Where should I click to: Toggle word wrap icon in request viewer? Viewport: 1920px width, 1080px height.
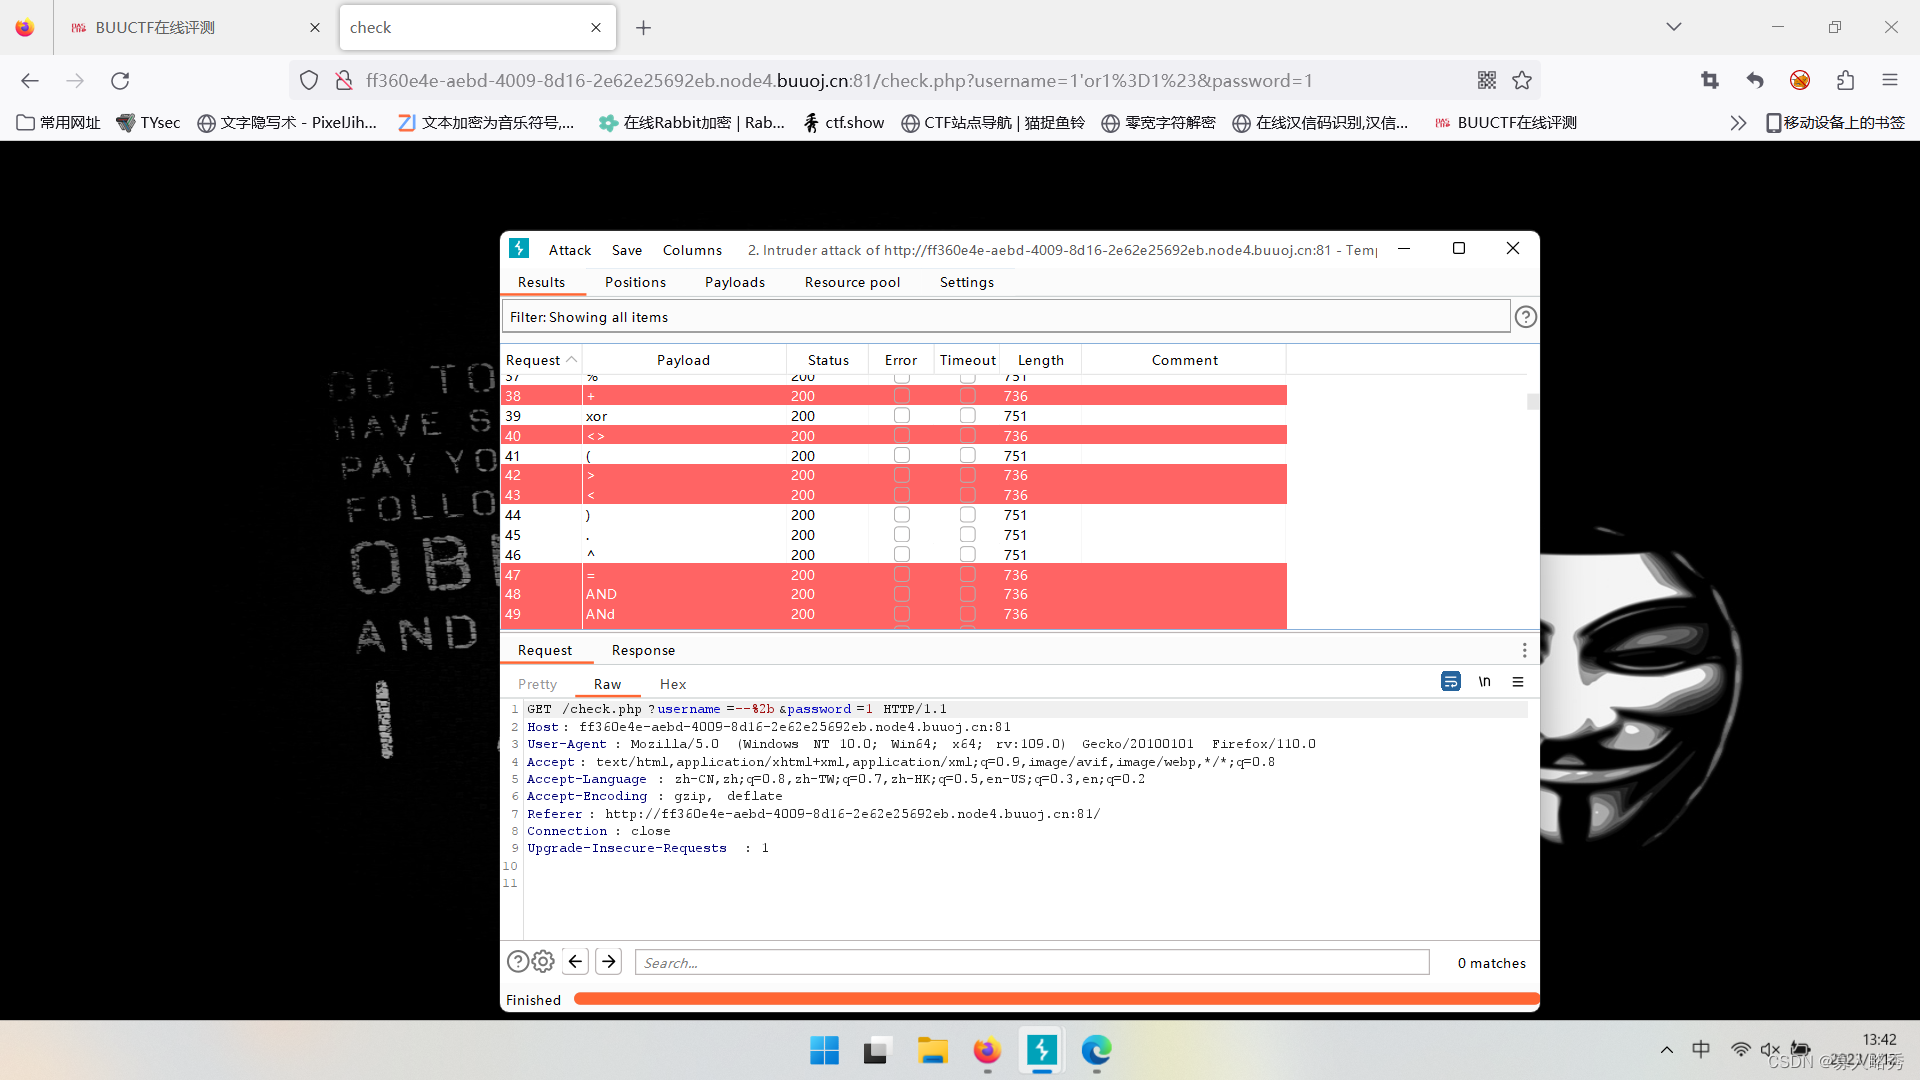click(1450, 682)
